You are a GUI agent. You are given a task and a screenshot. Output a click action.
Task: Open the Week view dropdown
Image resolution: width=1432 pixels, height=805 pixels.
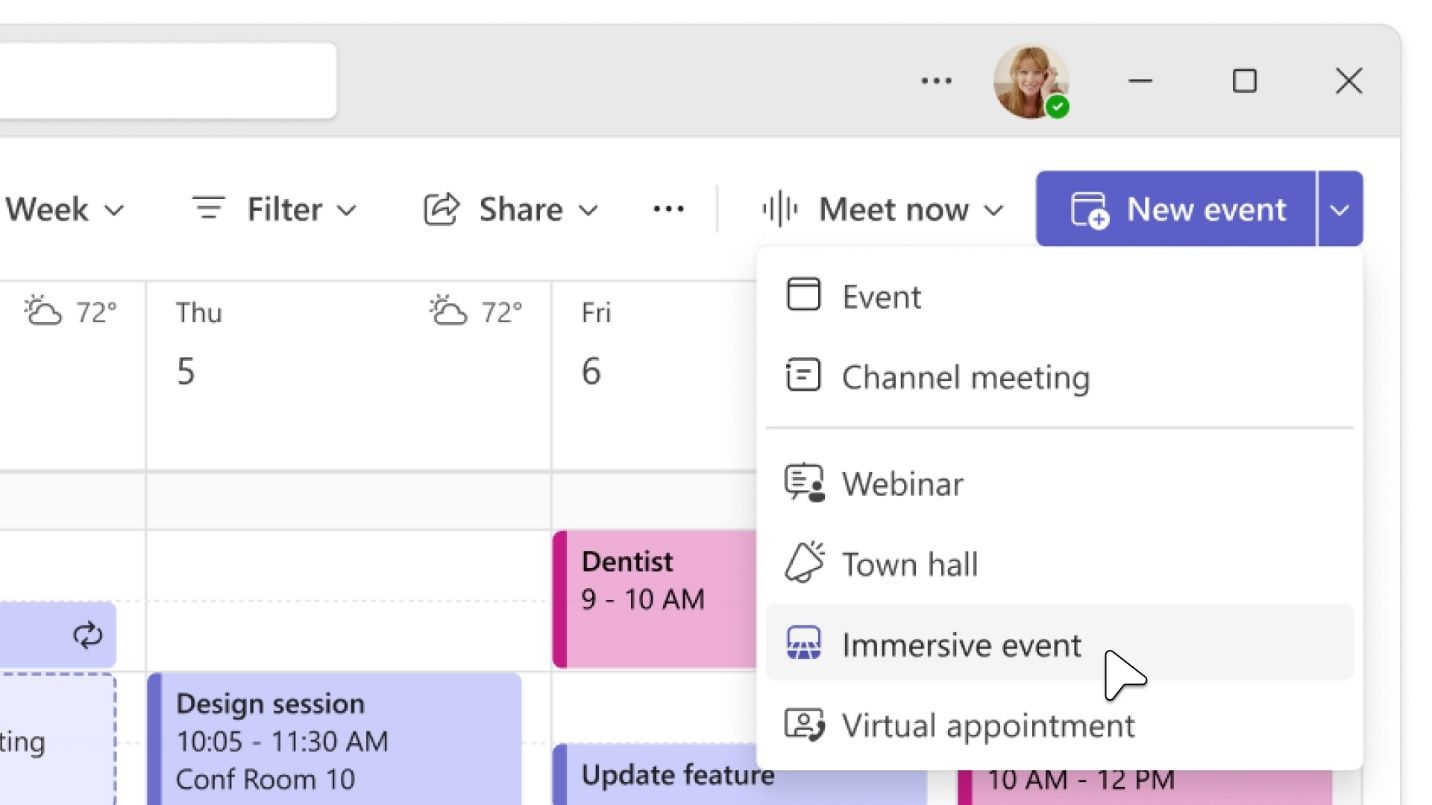[x=113, y=210]
